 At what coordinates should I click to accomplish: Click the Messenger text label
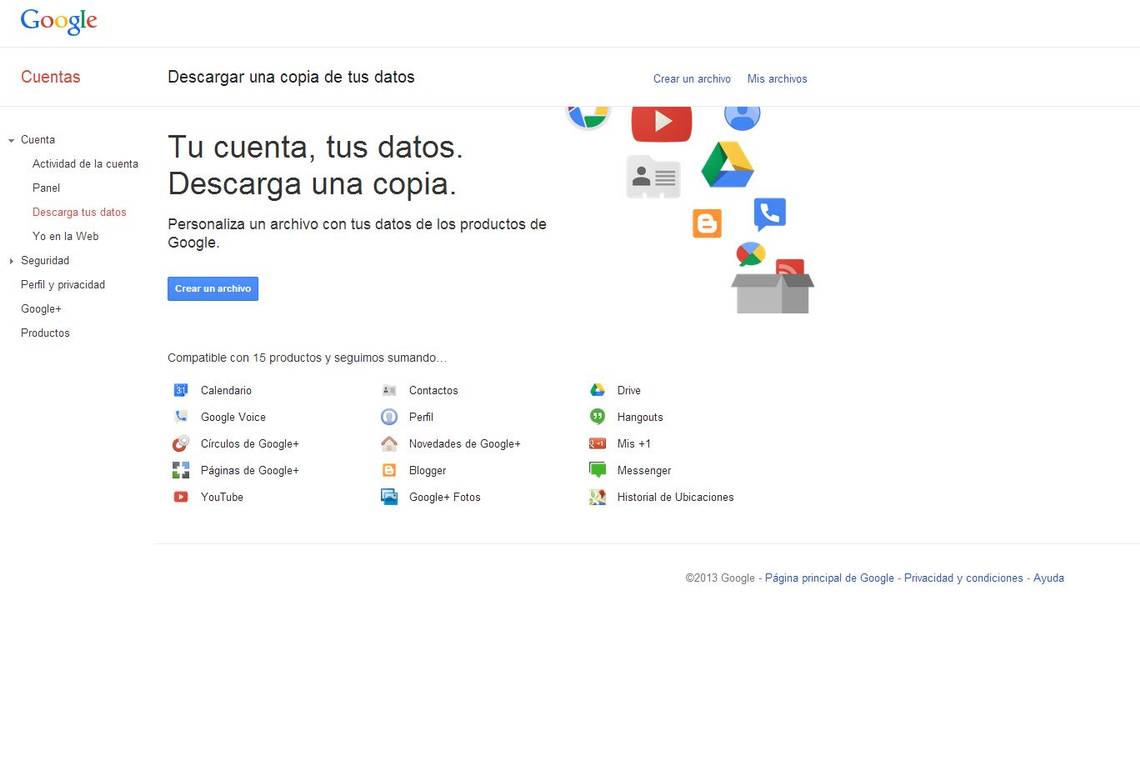[x=644, y=471]
